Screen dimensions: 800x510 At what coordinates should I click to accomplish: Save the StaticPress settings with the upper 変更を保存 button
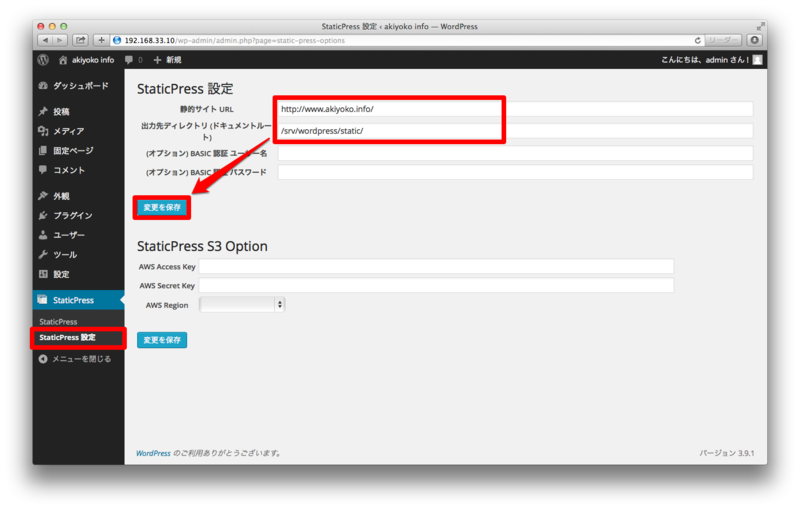[x=162, y=208]
